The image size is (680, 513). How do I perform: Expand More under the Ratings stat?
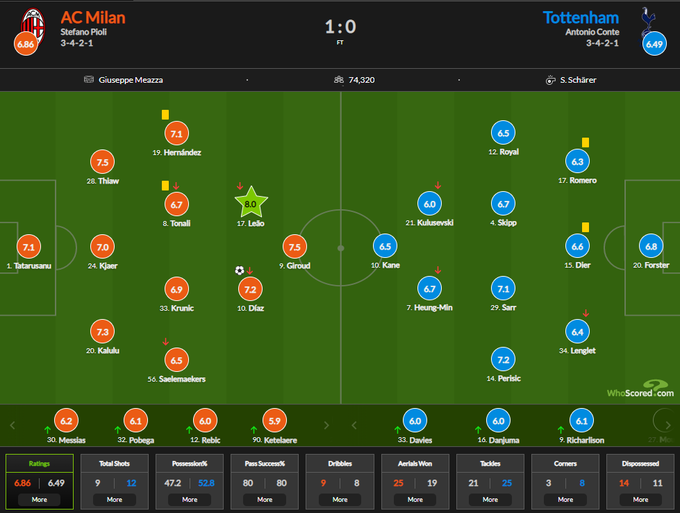40,498
